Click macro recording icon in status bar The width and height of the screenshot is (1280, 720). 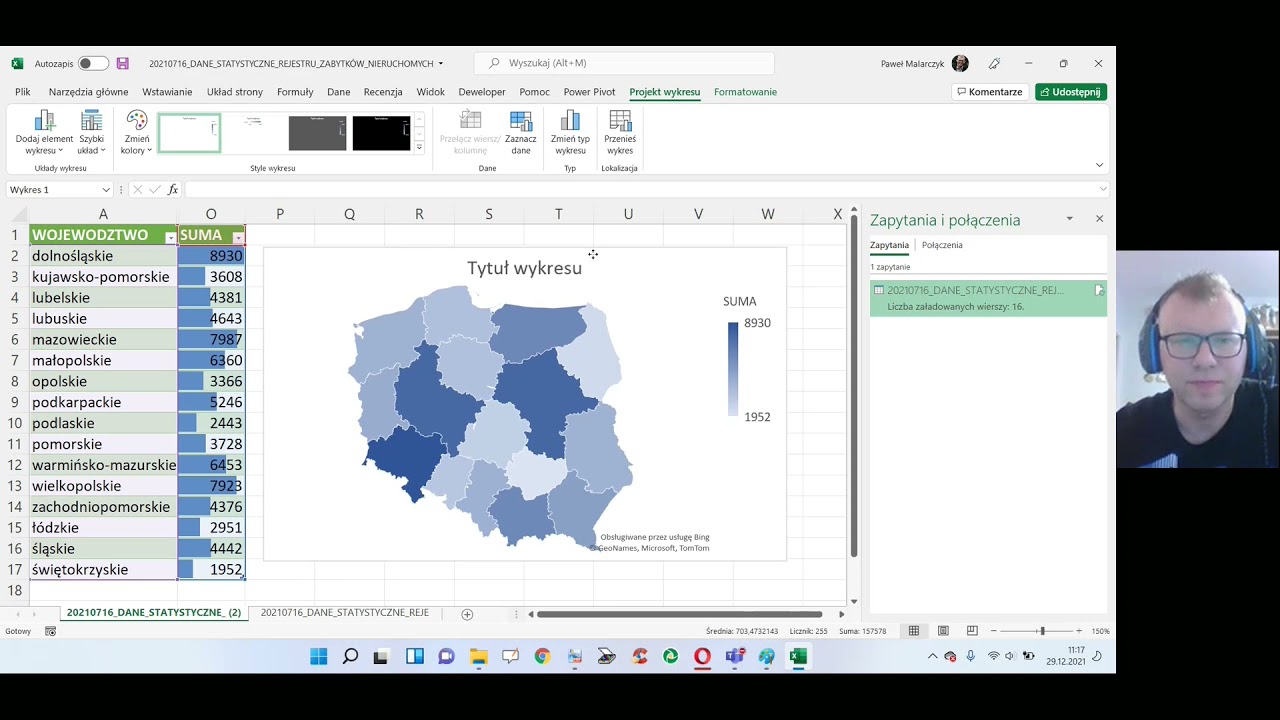click(50, 631)
